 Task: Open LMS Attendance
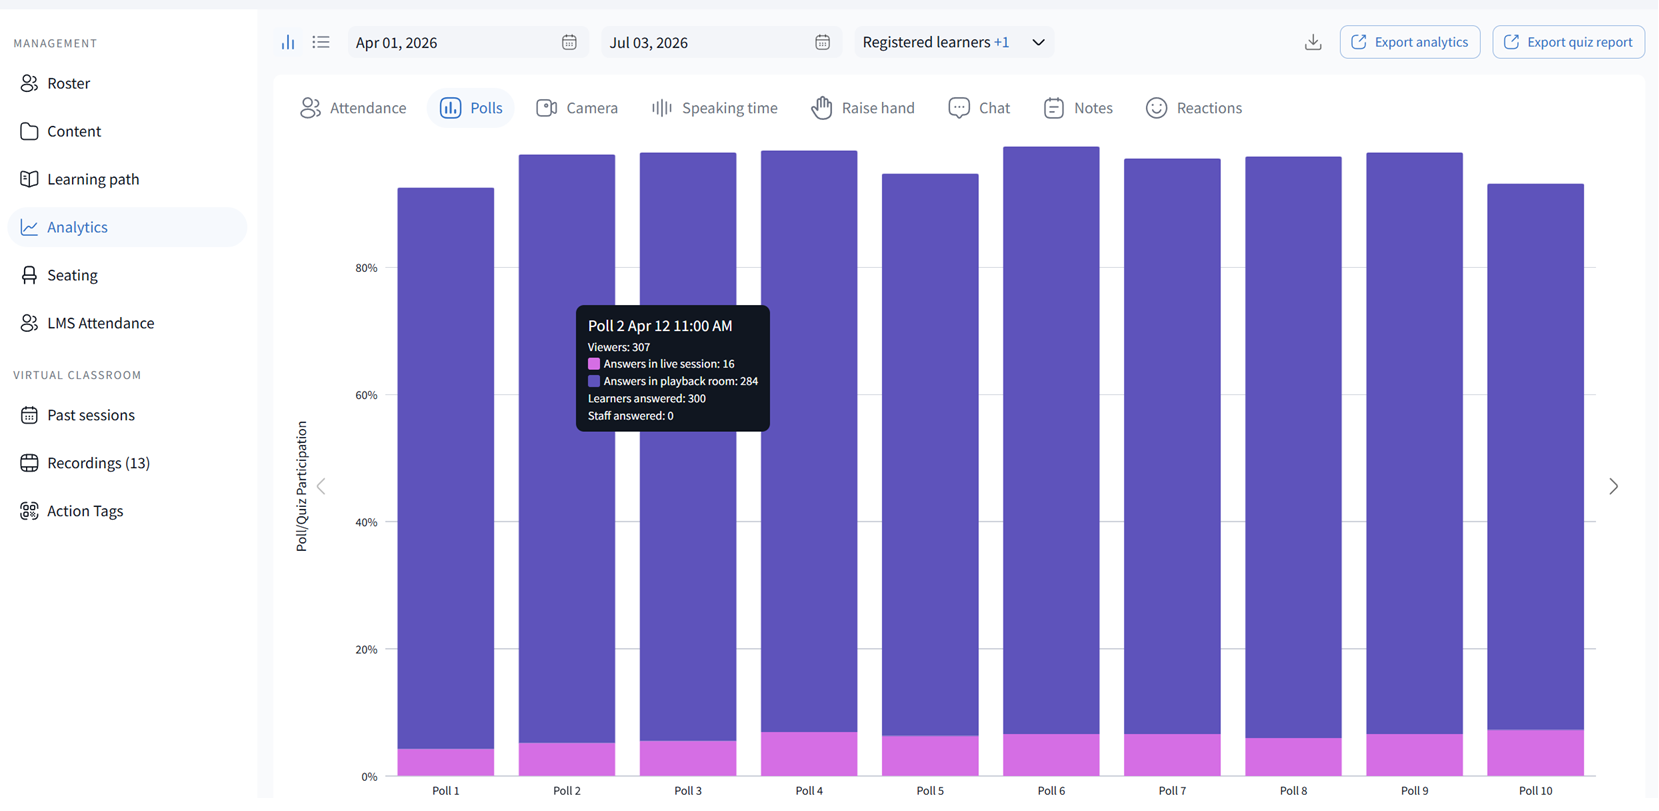click(x=127, y=323)
